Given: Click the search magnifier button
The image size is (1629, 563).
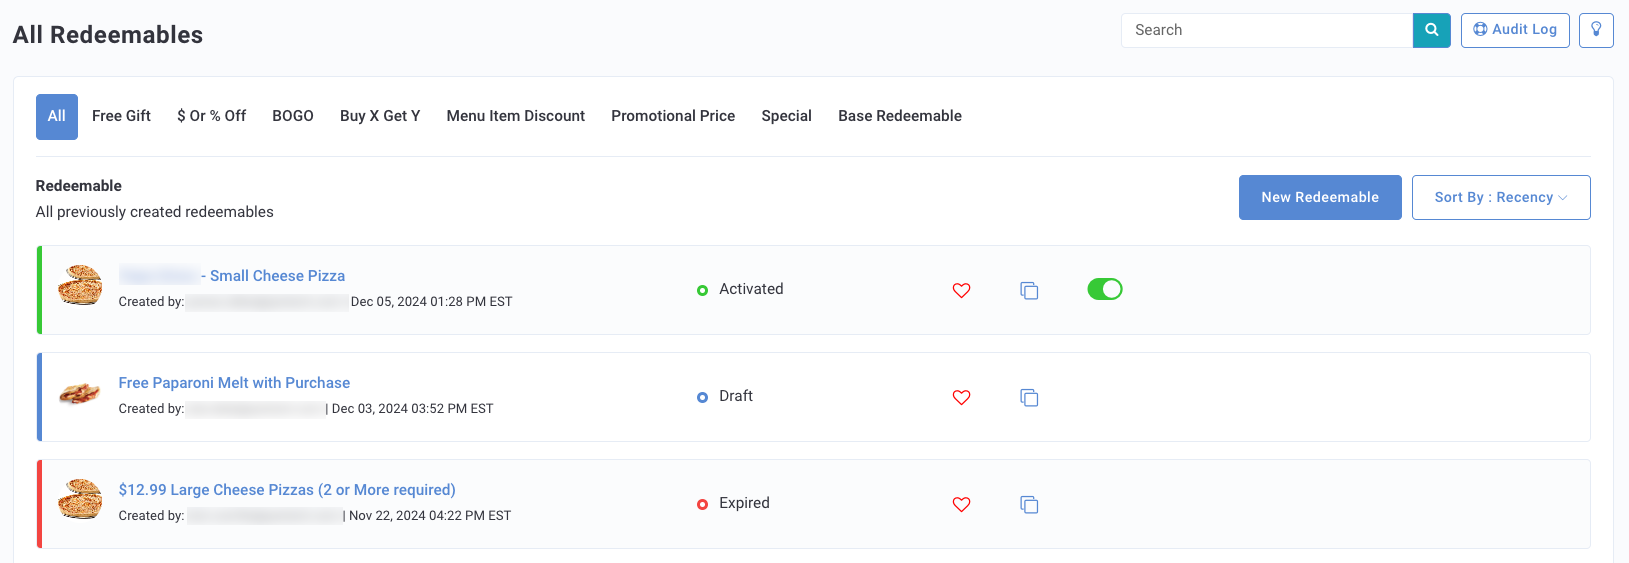Looking at the screenshot, I should 1431,30.
